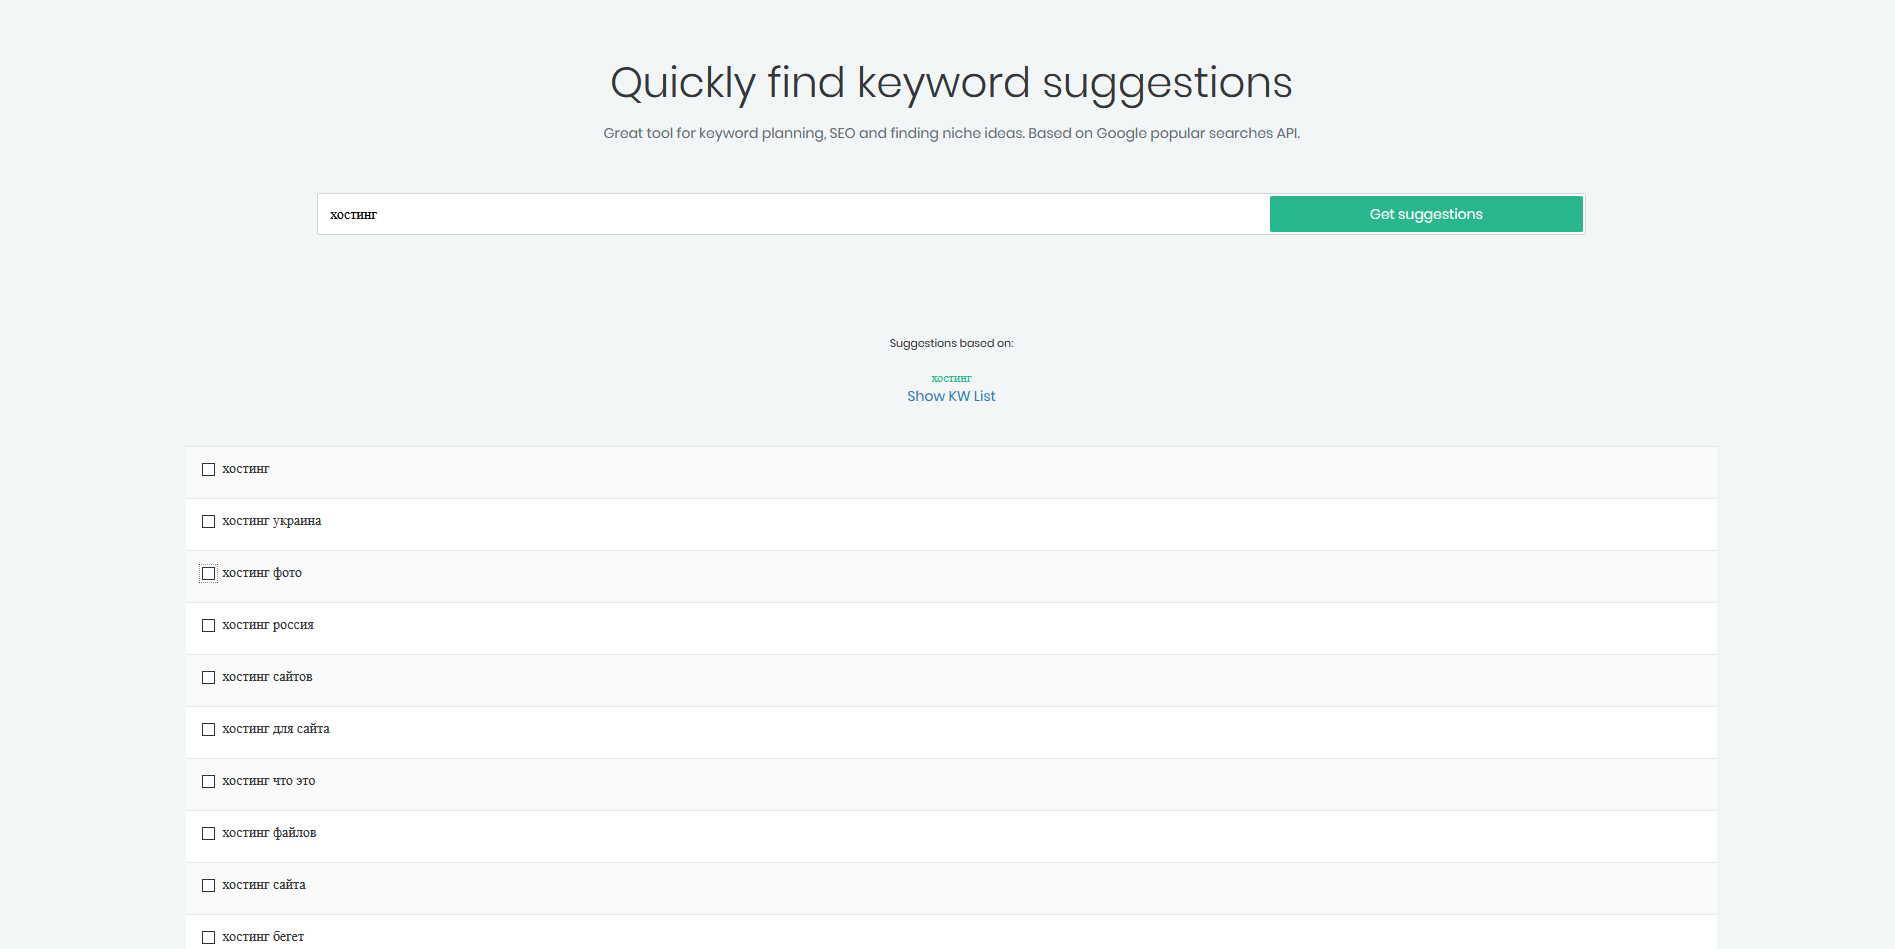Enable the хостинг россия checkbox

208,625
